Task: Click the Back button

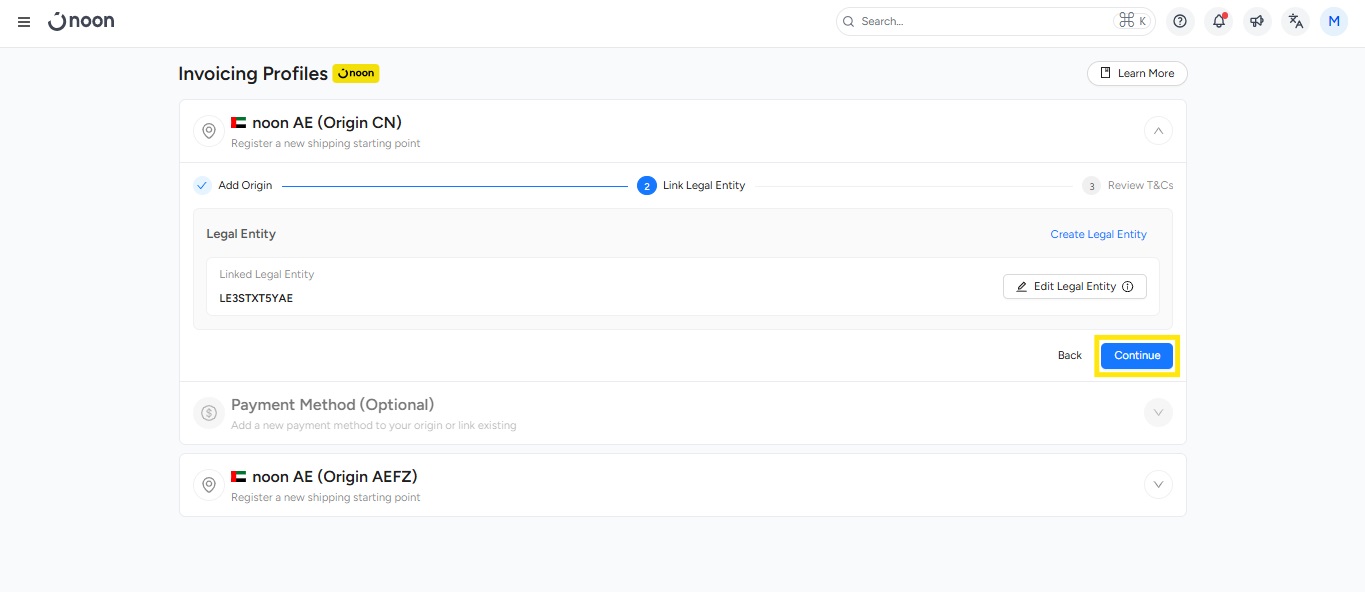Action: pyautogui.click(x=1069, y=356)
